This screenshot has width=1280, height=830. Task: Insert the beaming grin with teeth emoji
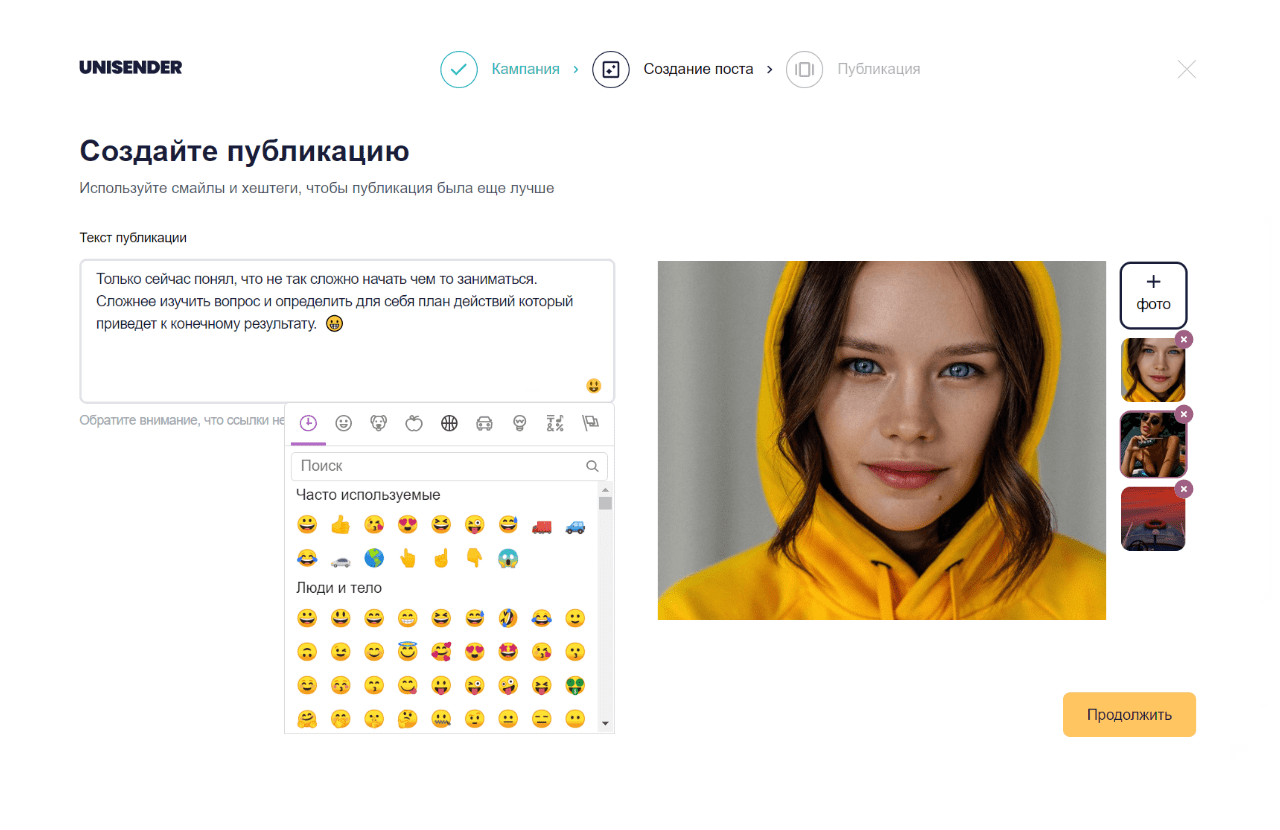tap(407, 618)
